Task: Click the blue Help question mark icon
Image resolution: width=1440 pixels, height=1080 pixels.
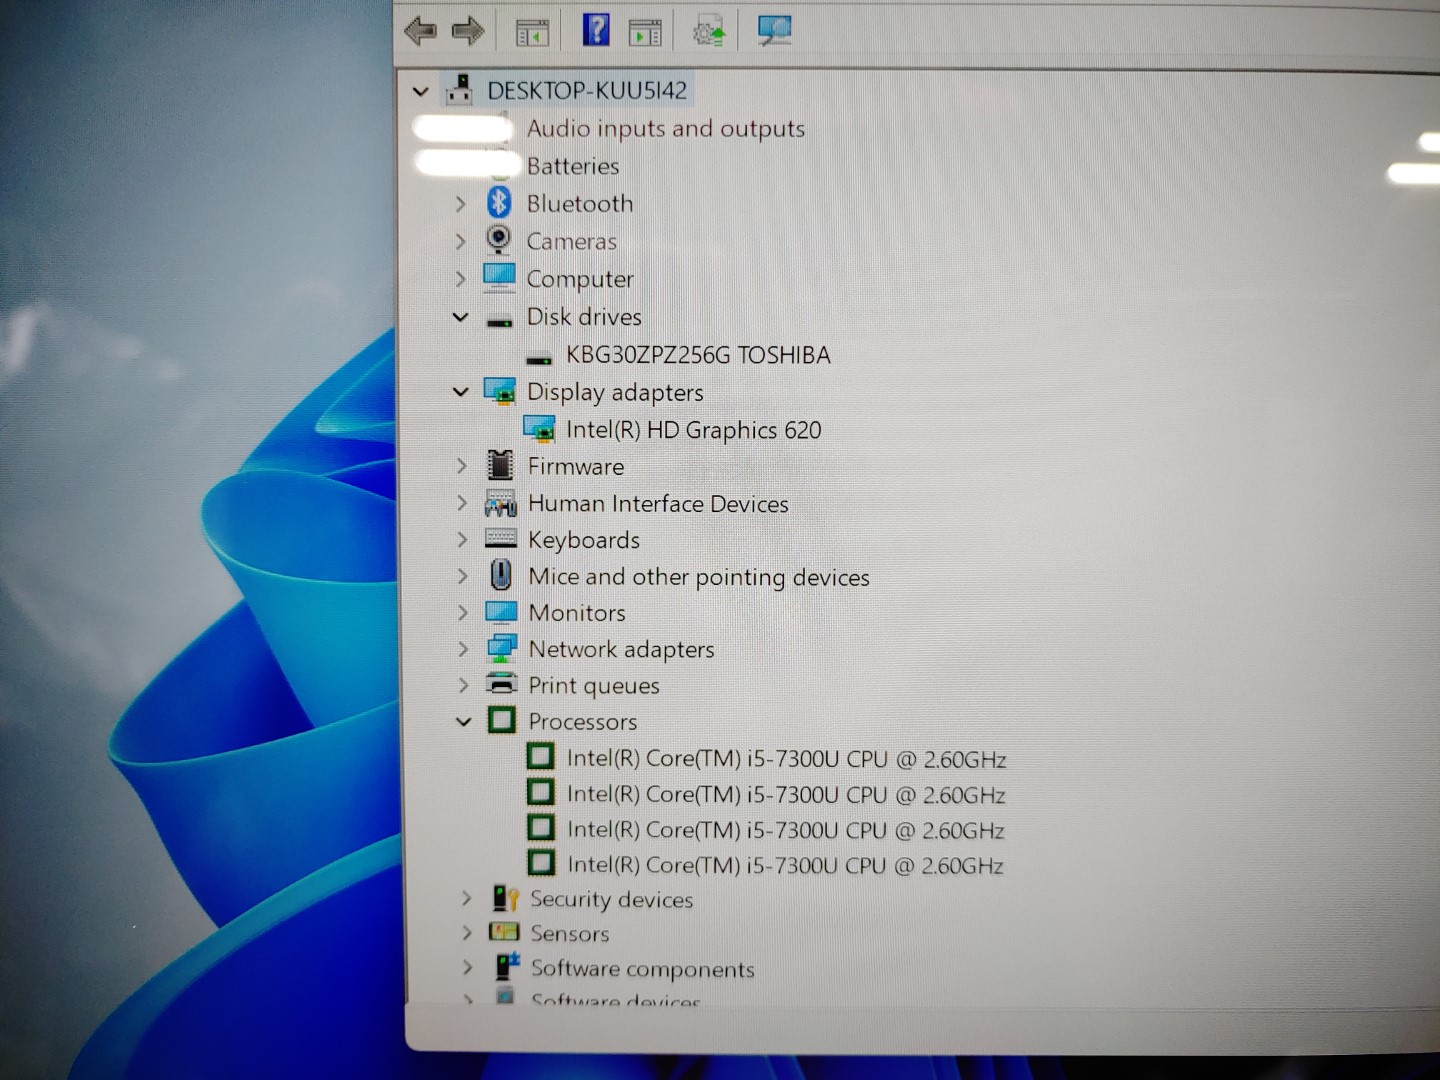Action: [x=595, y=30]
